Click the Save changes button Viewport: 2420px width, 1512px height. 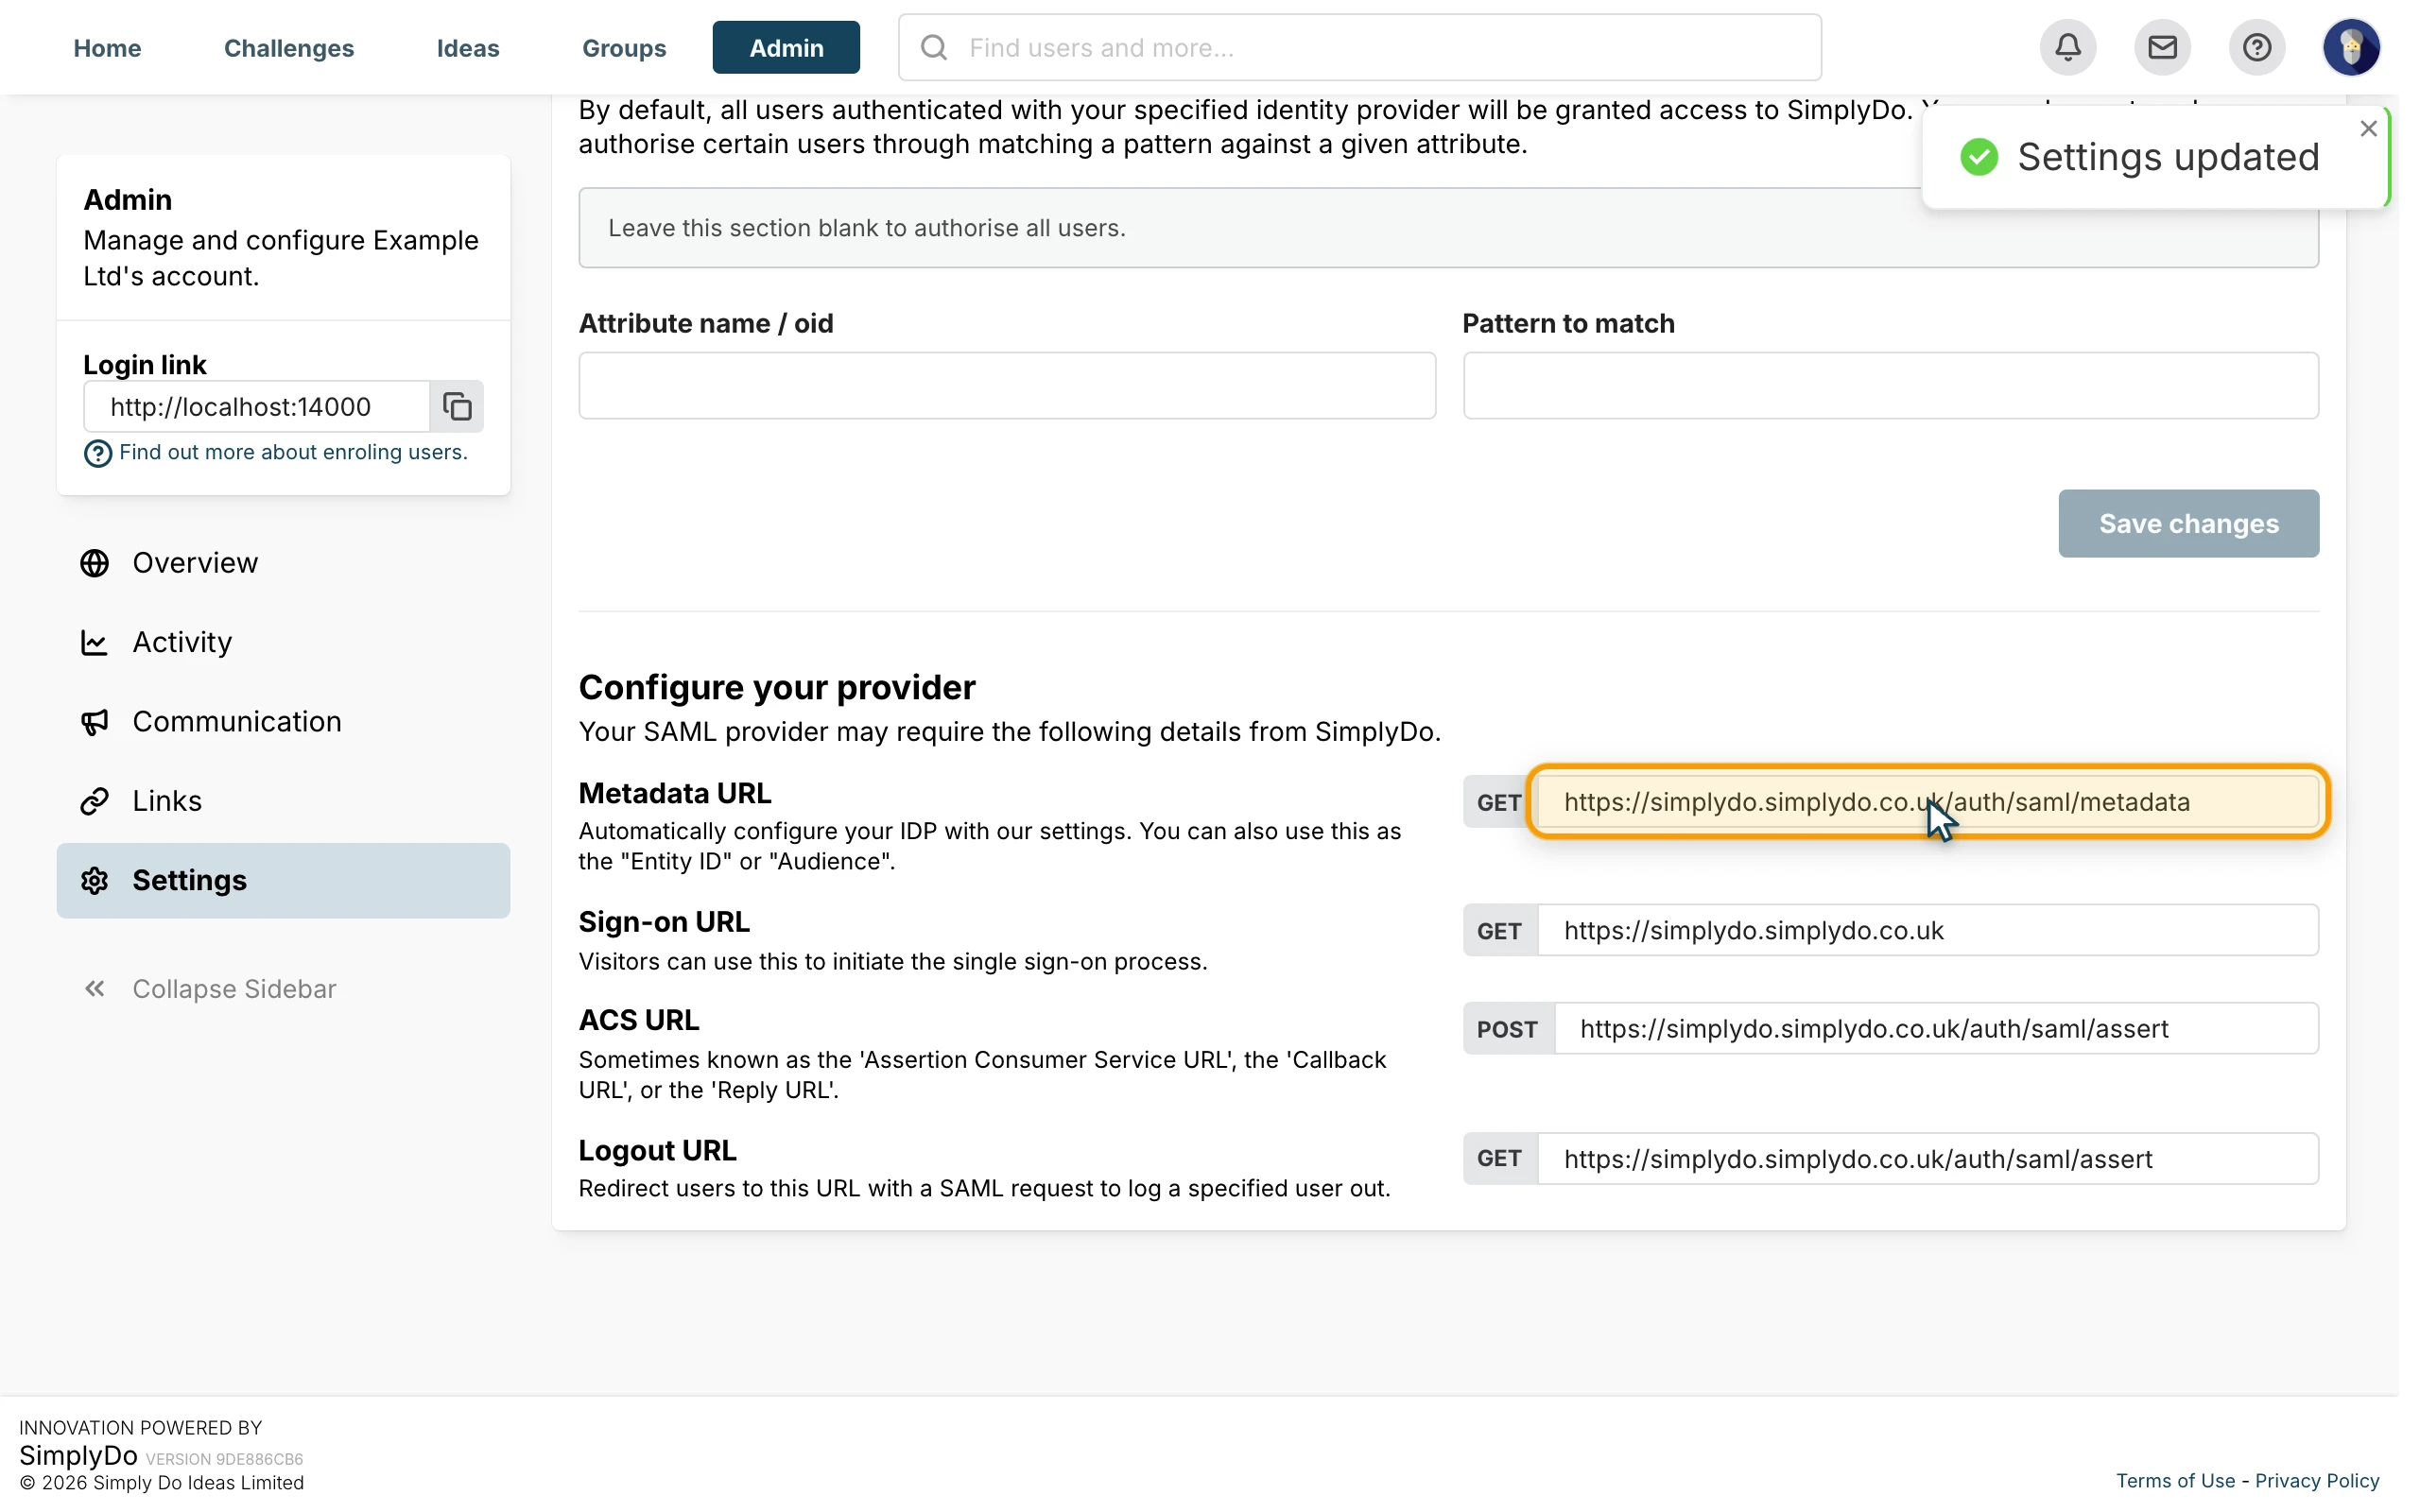pos(2188,523)
